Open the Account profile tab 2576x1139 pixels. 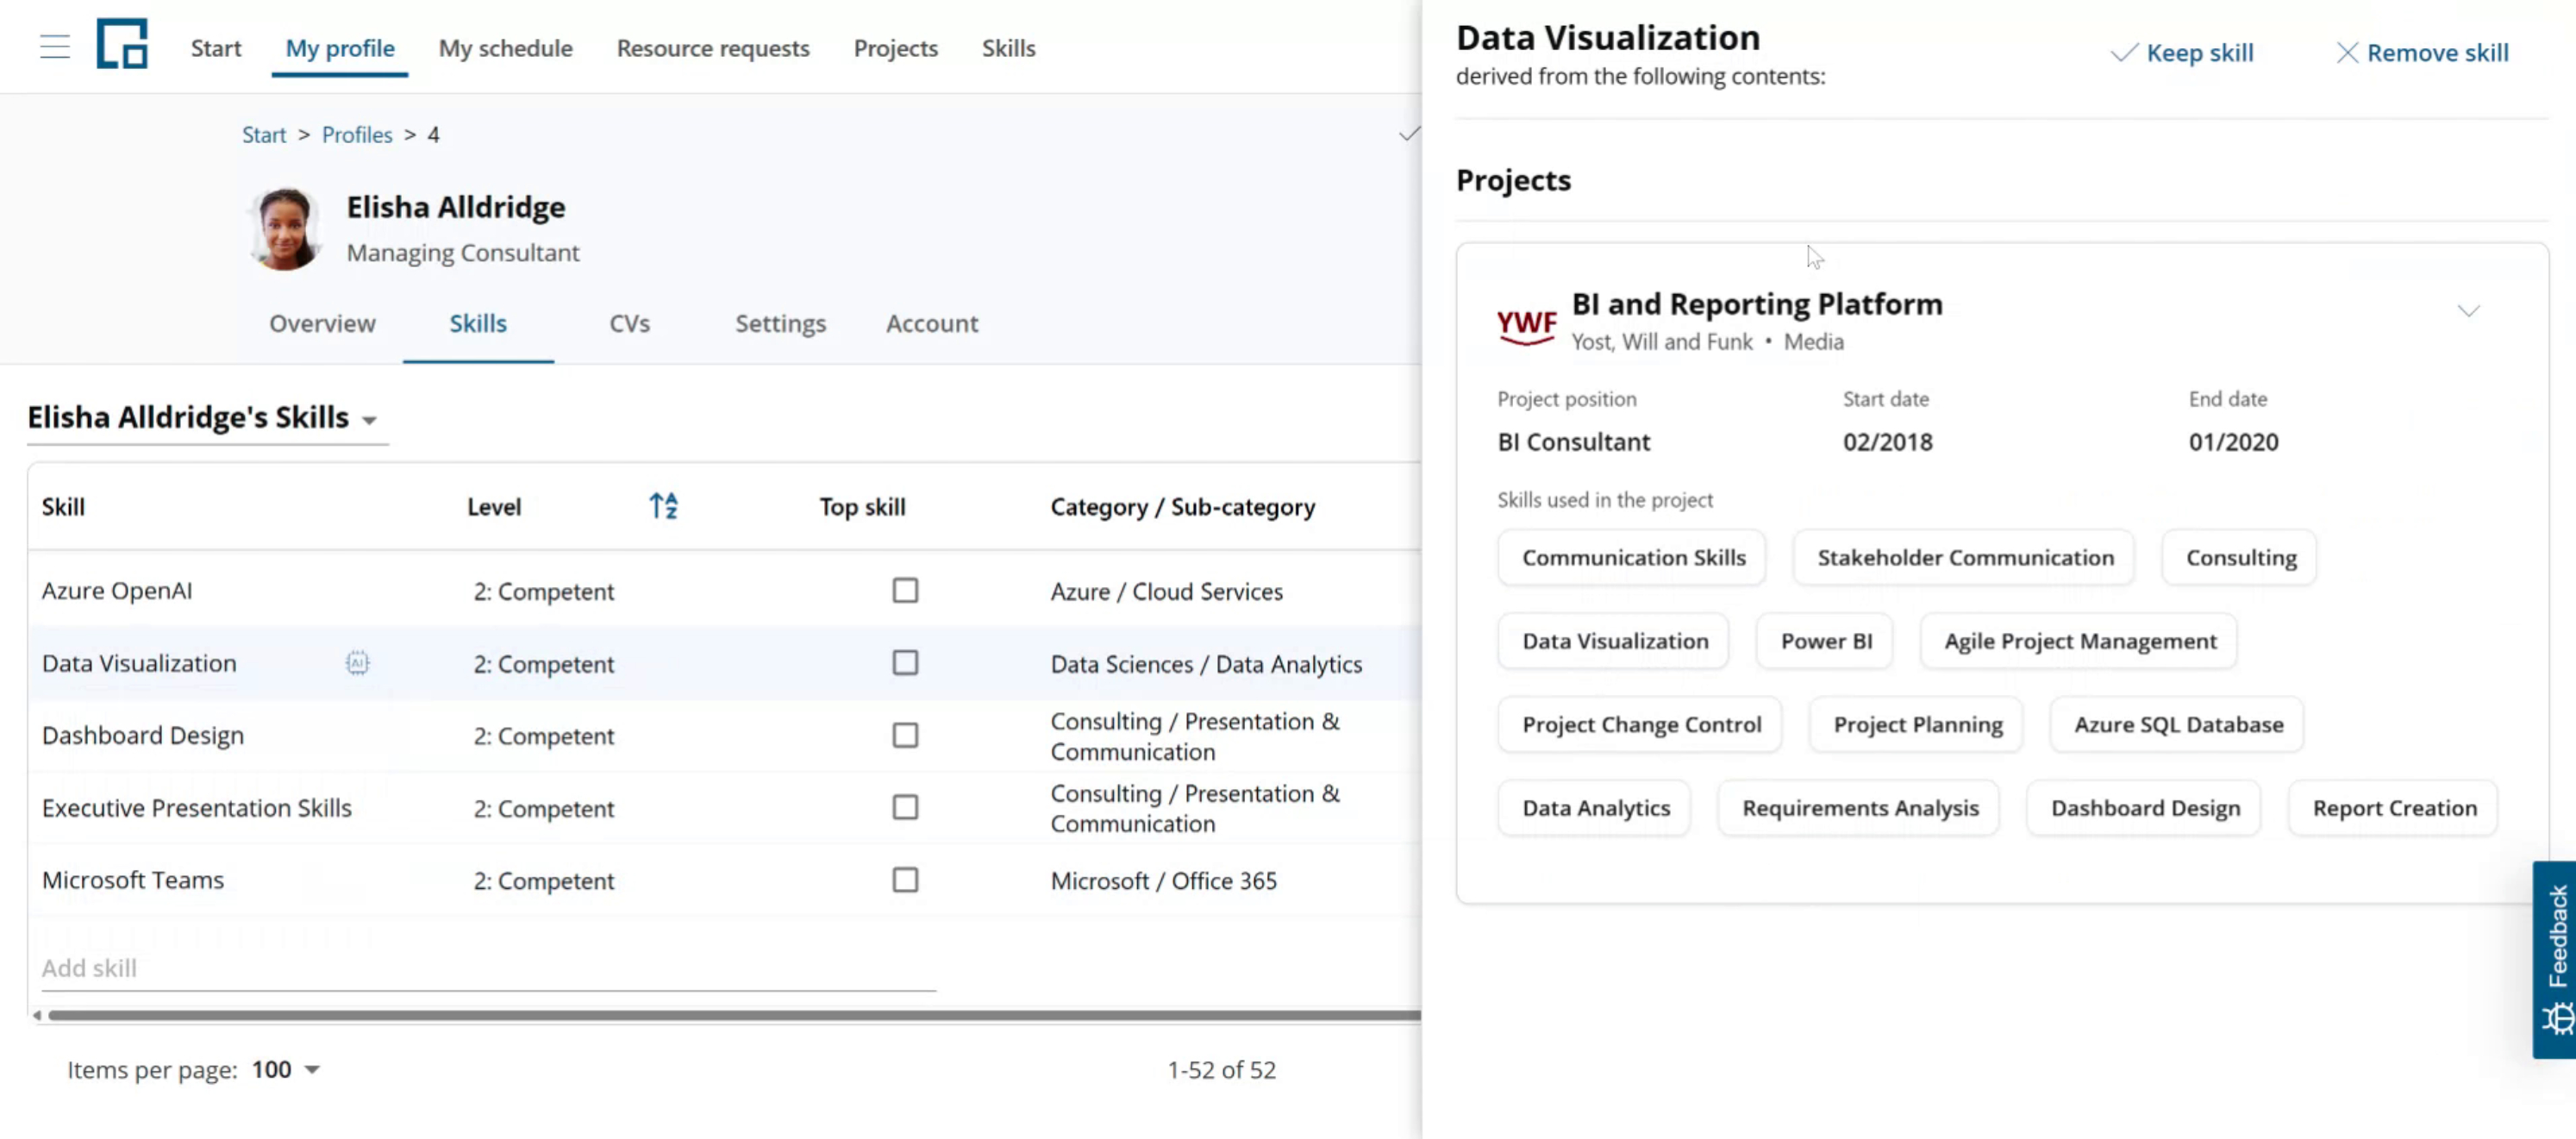[x=931, y=323]
